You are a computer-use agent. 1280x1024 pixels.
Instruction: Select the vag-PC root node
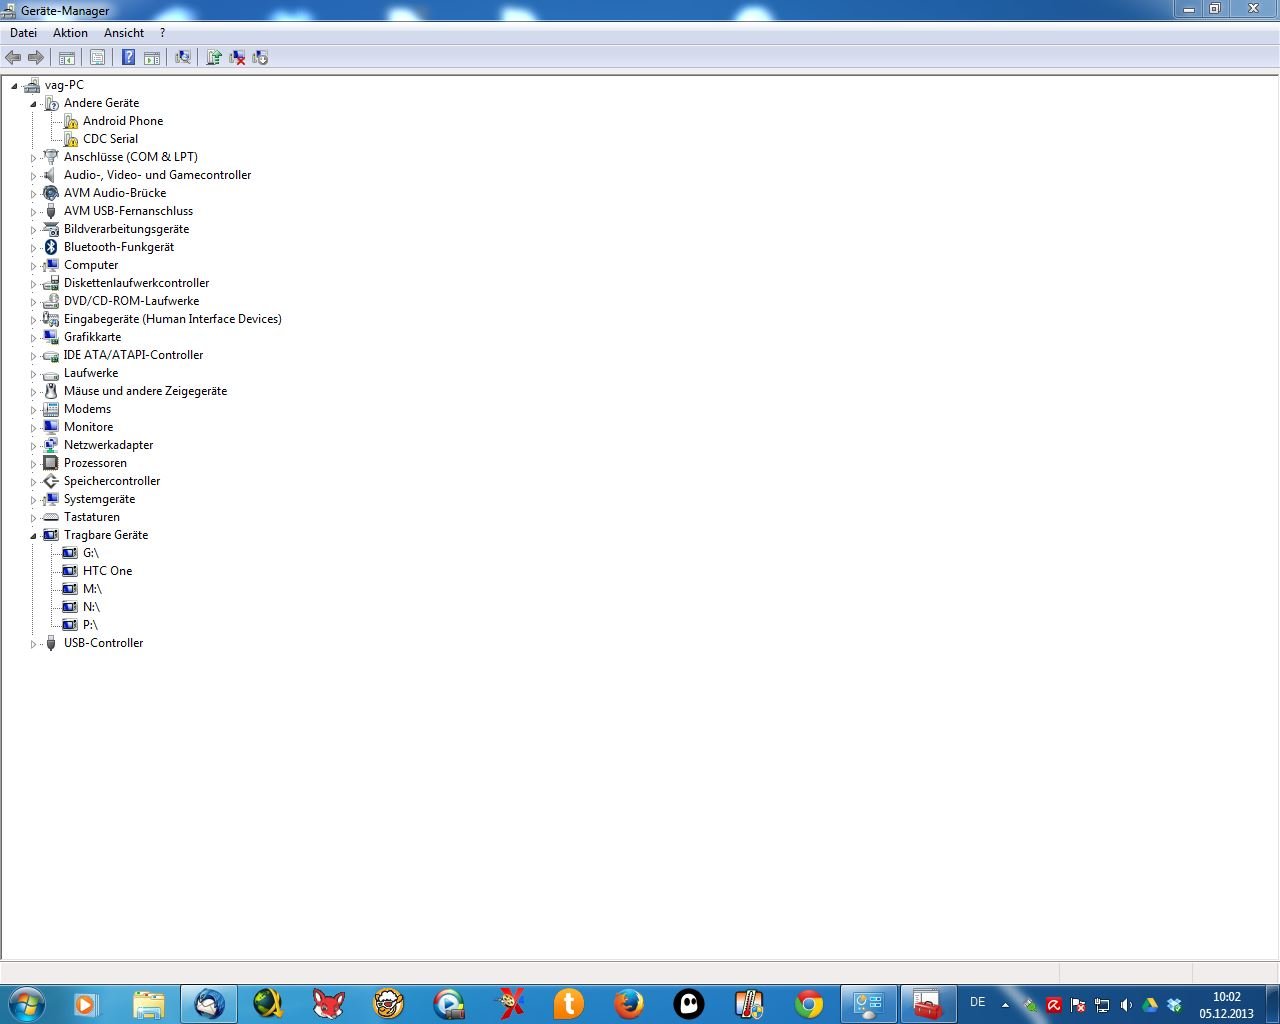(64, 85)
